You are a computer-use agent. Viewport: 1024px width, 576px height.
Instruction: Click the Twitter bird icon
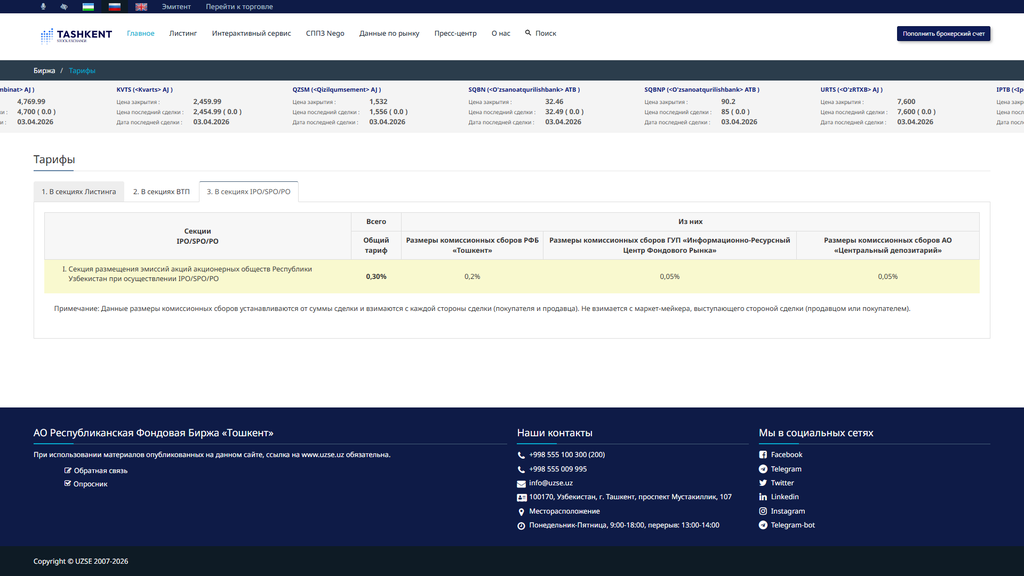(x=763, y=483)
